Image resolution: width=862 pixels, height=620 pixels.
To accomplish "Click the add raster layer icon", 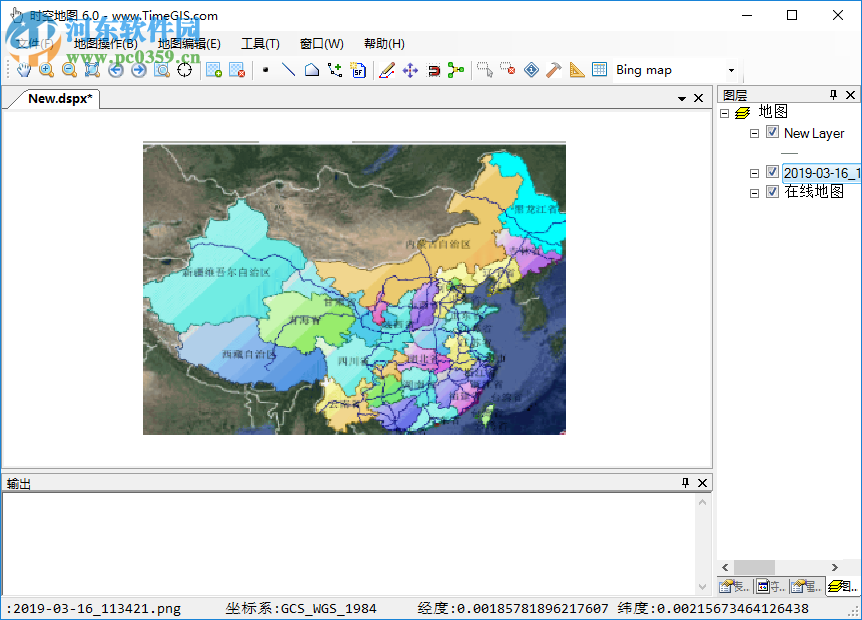I will [x=213, y=70].
